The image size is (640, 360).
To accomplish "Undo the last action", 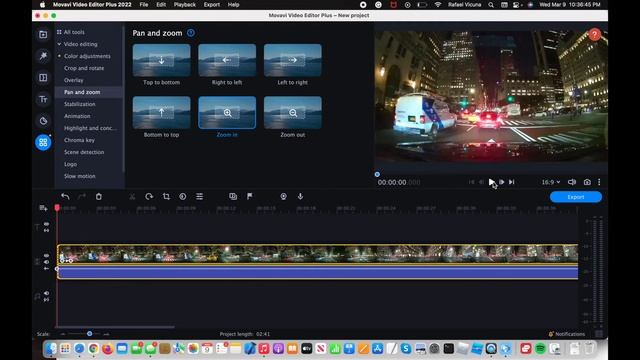I will pyautogui.click(x=65, y=196).
